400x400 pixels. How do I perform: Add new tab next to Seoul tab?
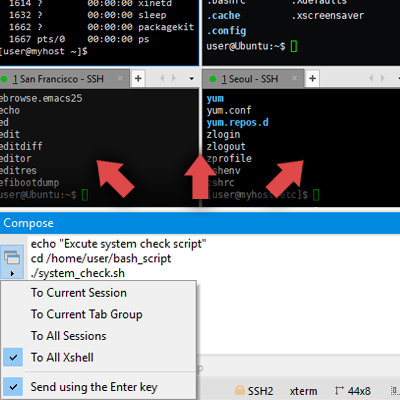pyautogui.click(x=312, y=79)
